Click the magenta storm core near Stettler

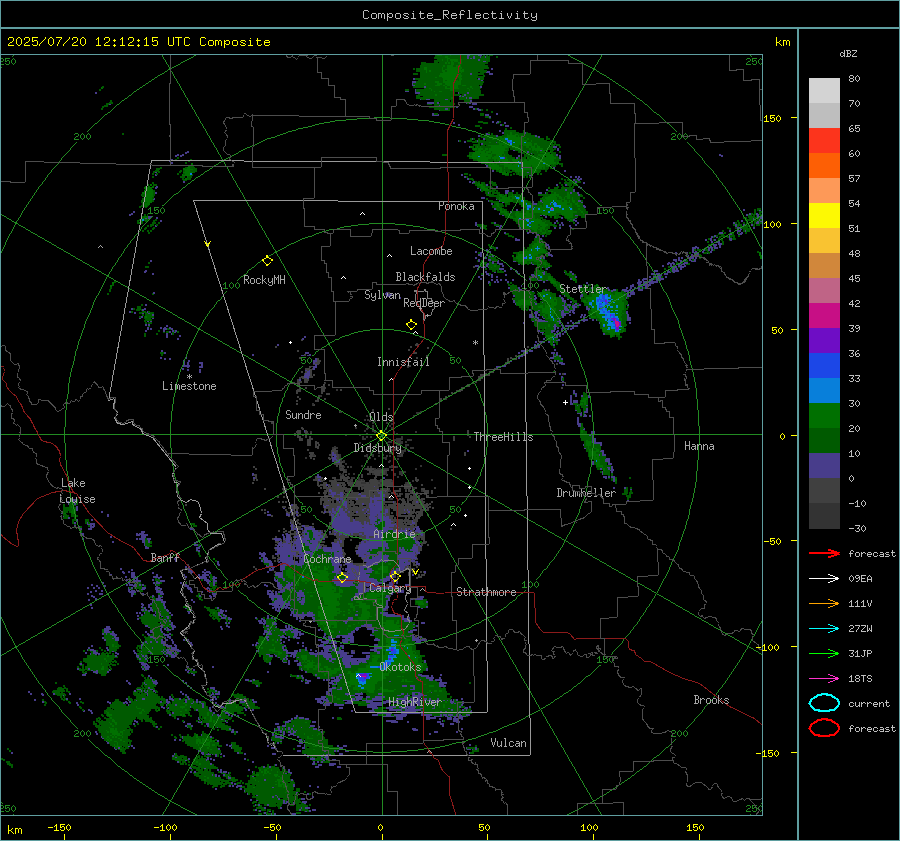(615, 322)
